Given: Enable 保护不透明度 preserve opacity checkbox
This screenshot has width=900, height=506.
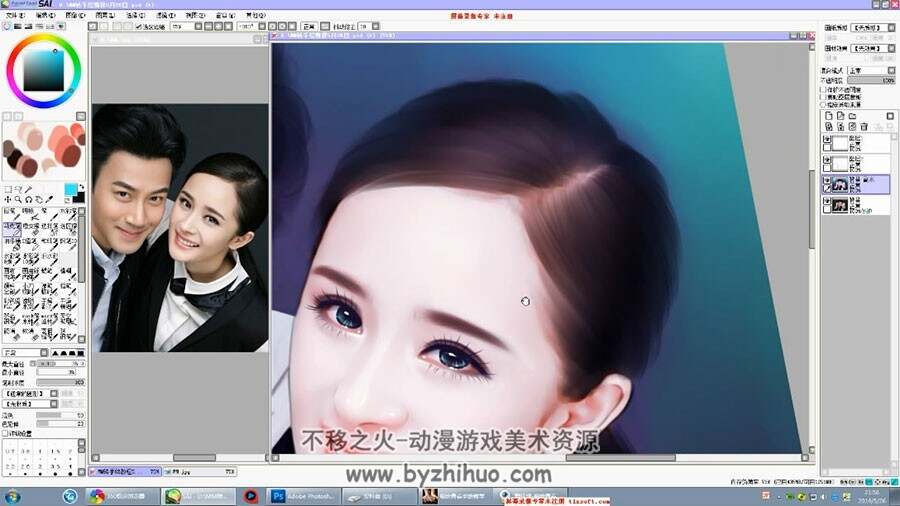Looking at the screenshot, I should (823, 90).
